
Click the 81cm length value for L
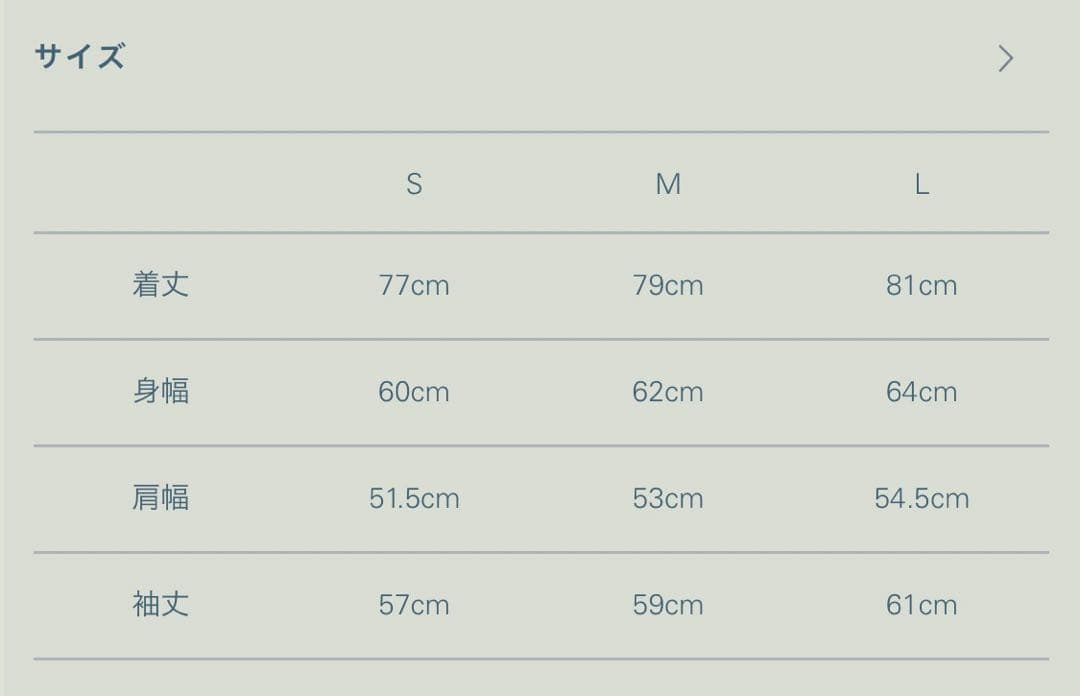[x=922, y=286]
